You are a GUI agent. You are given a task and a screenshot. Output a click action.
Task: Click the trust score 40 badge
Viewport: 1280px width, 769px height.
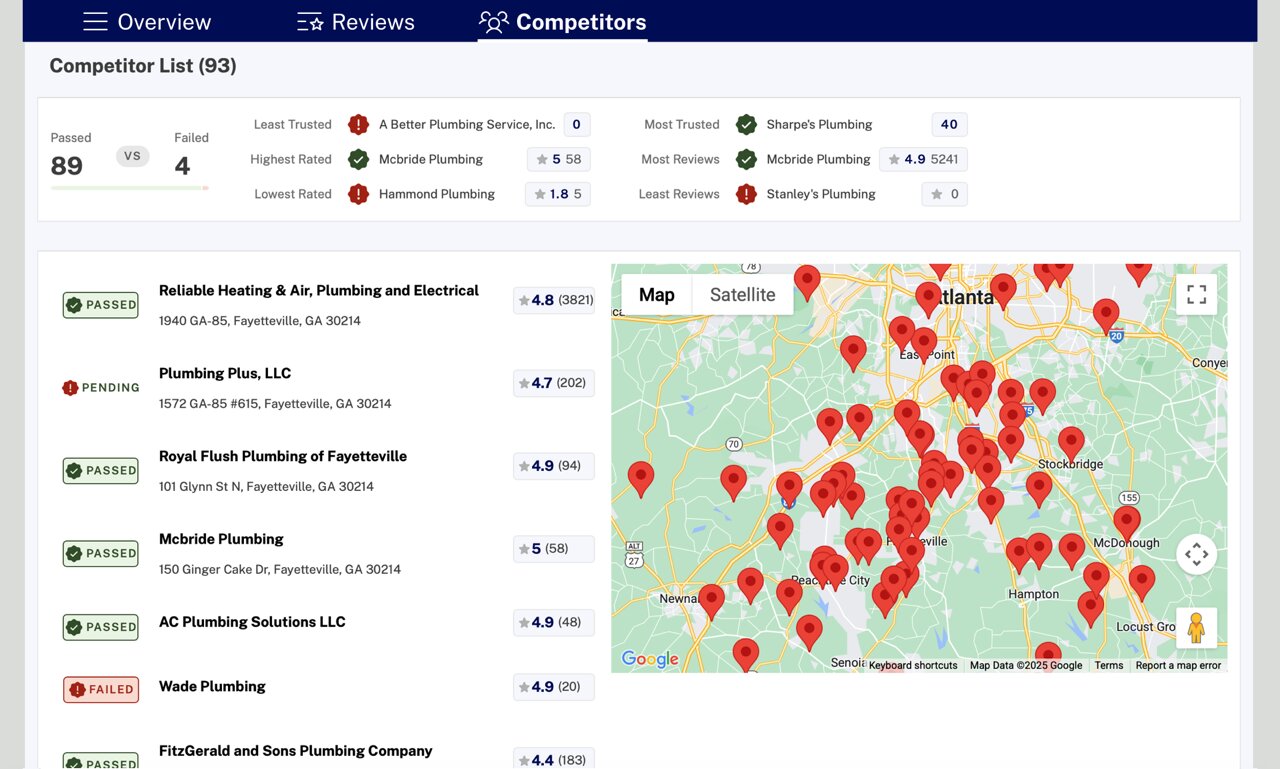(x=949, y=125)
